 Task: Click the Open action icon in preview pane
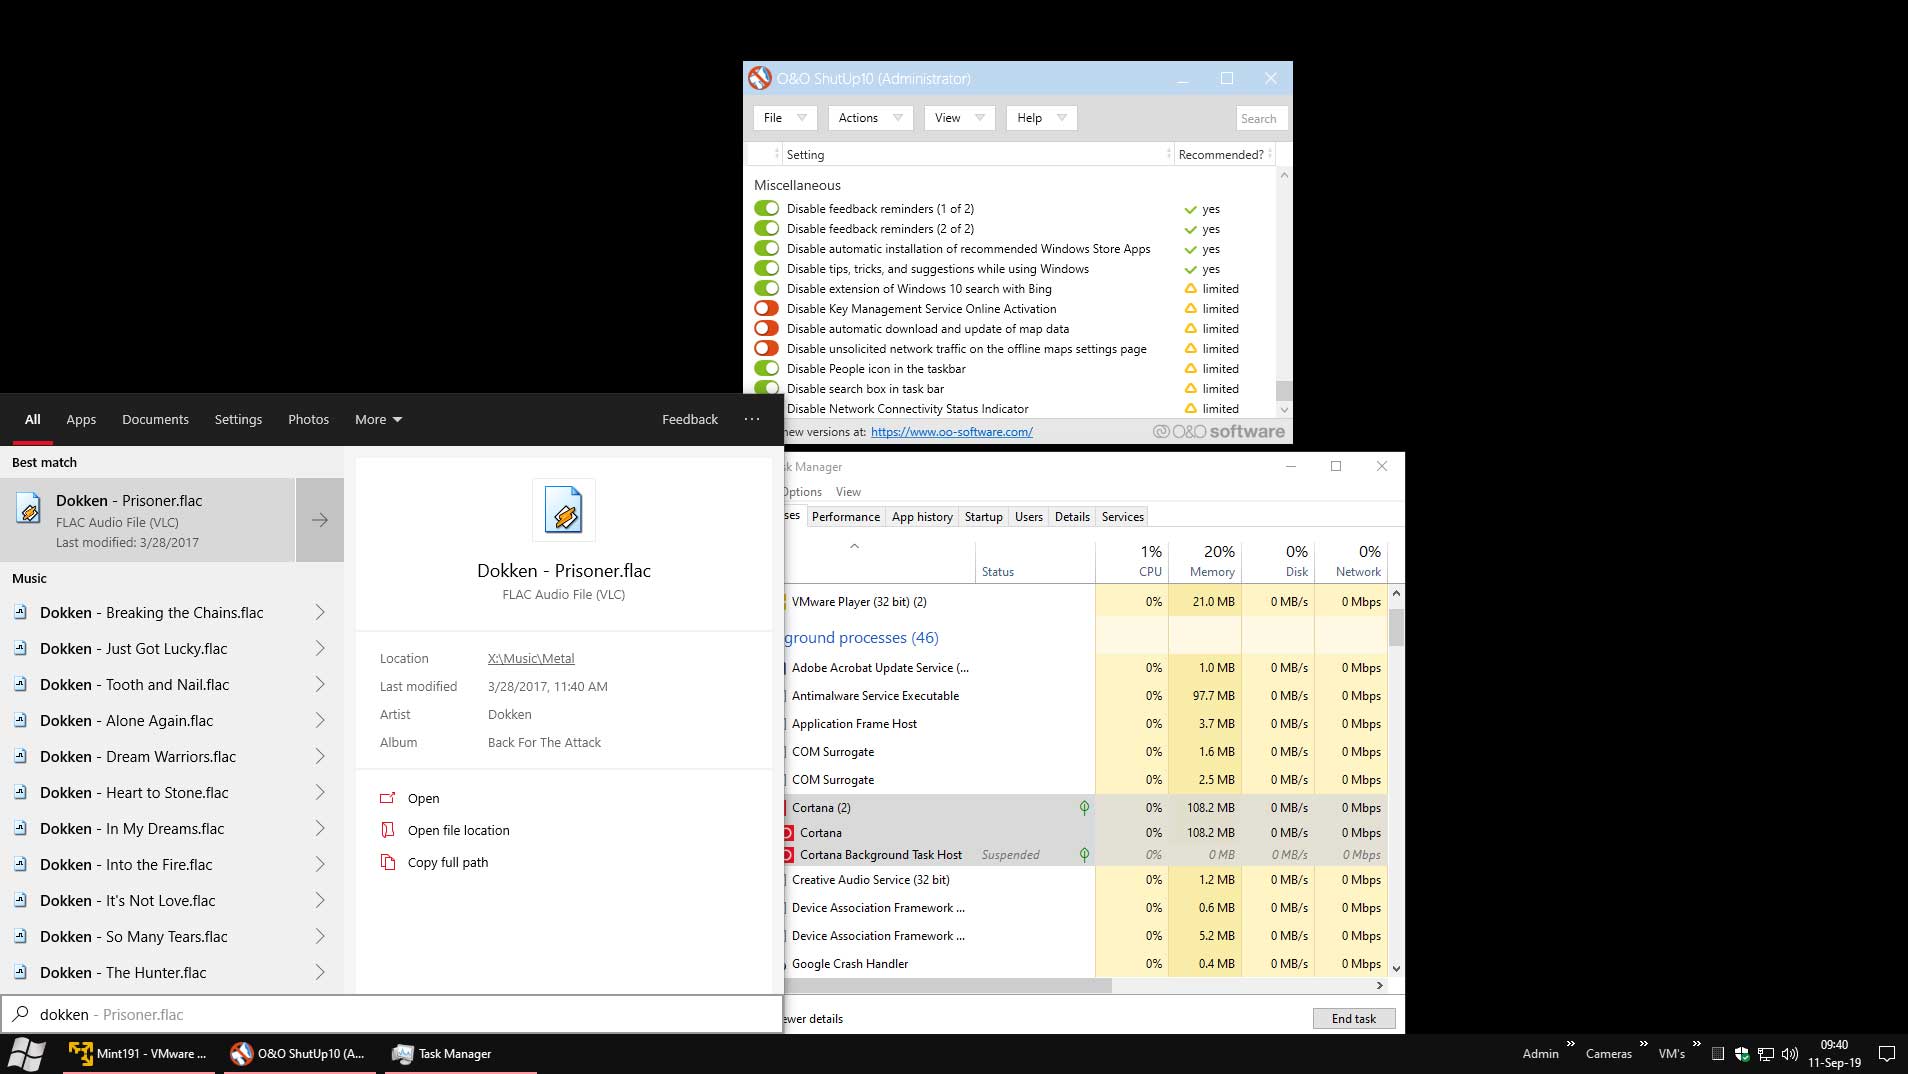coord(388,798)
